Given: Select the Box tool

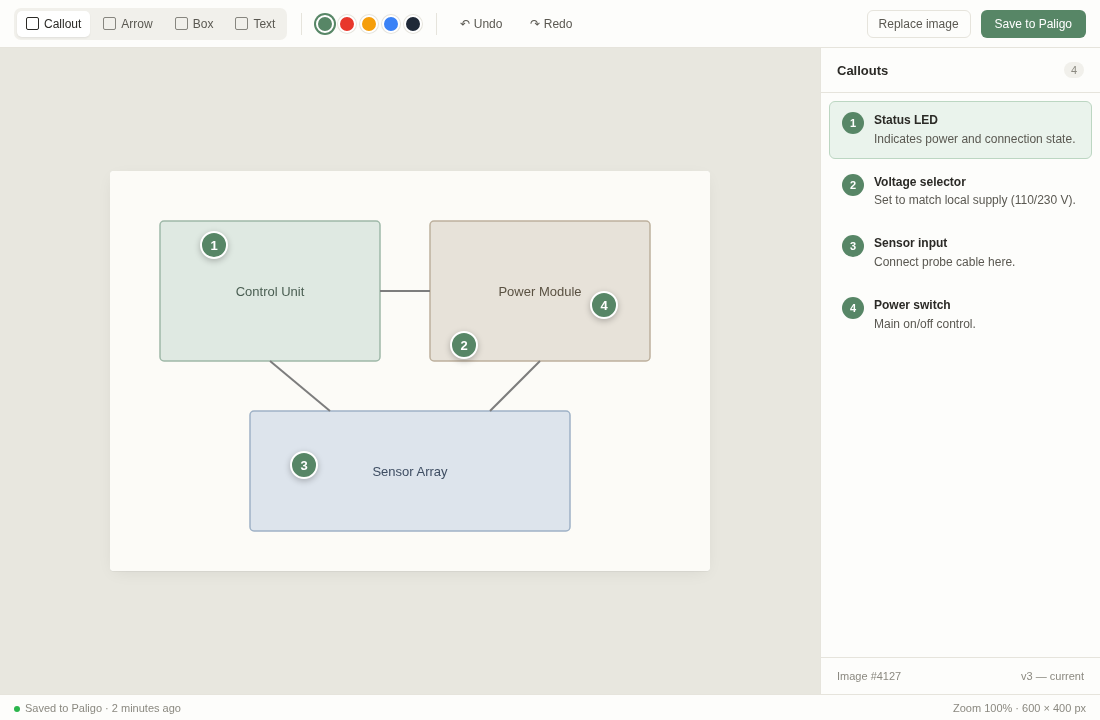Looking at the screenshot, I should (x=194, y=24).
